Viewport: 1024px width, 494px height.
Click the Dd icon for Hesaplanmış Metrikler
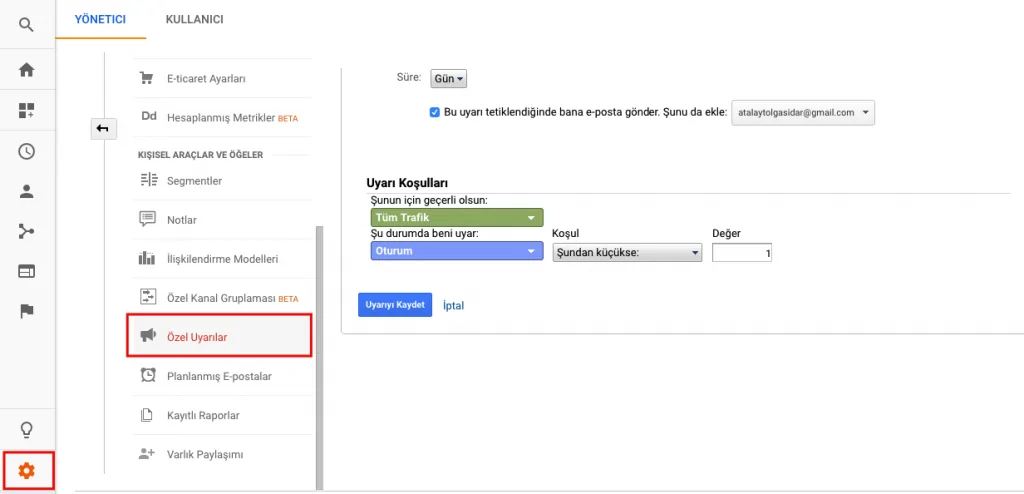point(148,117)
